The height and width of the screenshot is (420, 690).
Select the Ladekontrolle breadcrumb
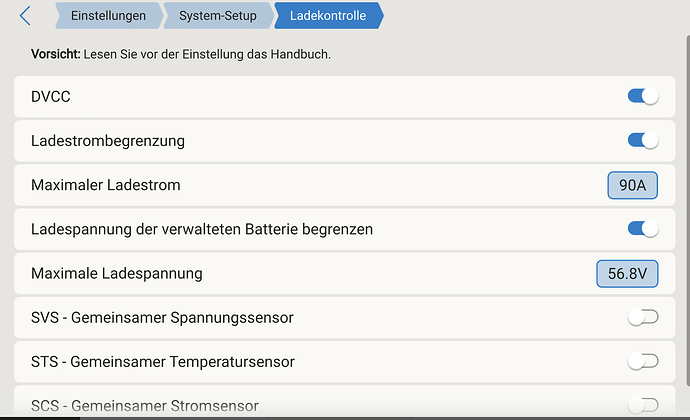tap(326, 16)
